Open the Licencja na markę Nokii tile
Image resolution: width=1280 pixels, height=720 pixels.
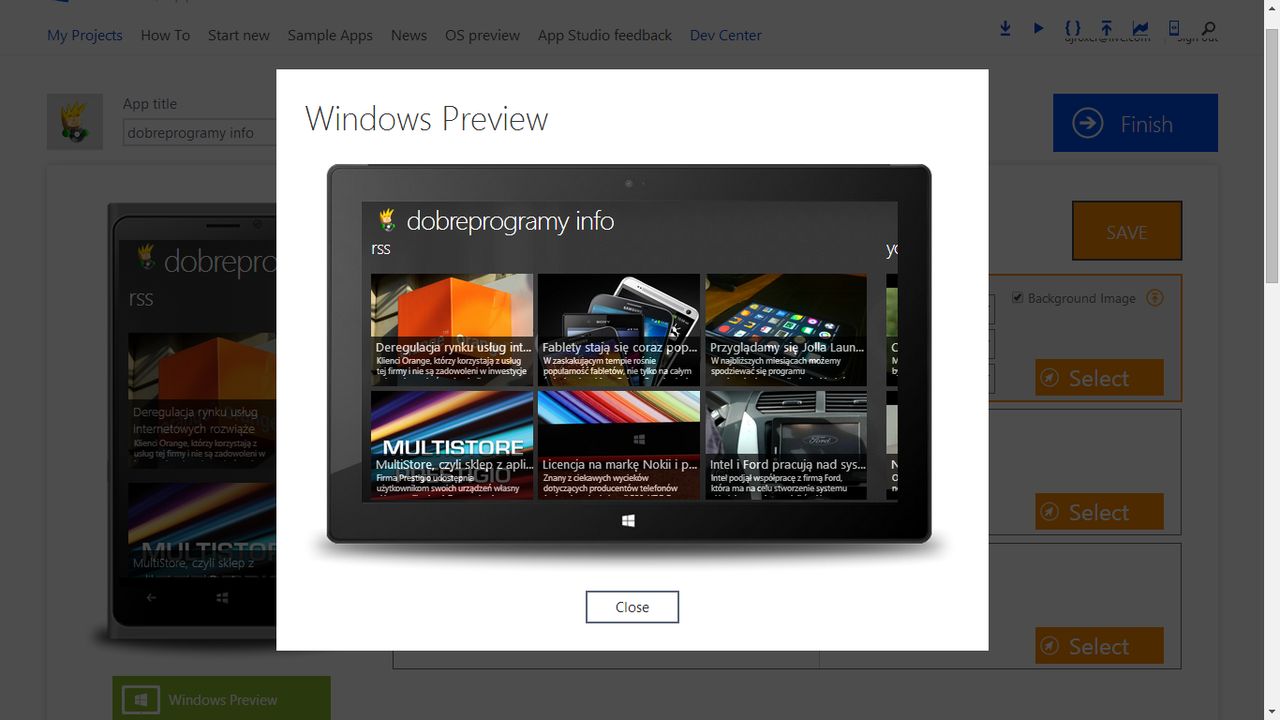(x=619, y=446)
